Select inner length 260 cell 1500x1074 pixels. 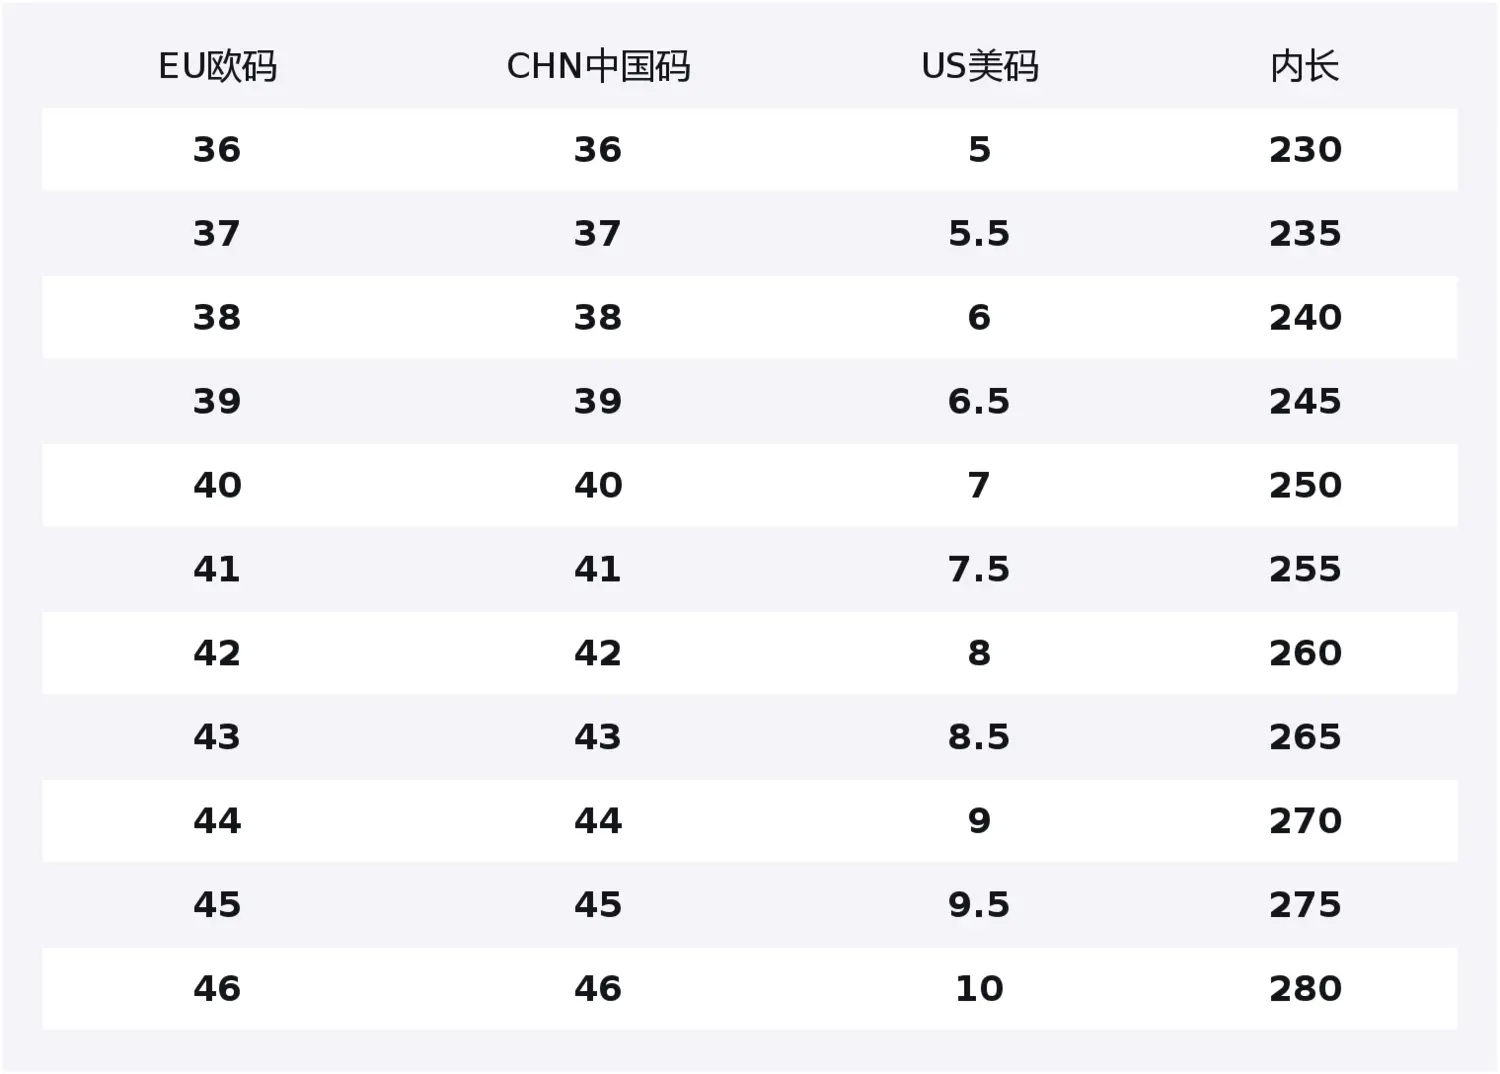point(1305,654)
